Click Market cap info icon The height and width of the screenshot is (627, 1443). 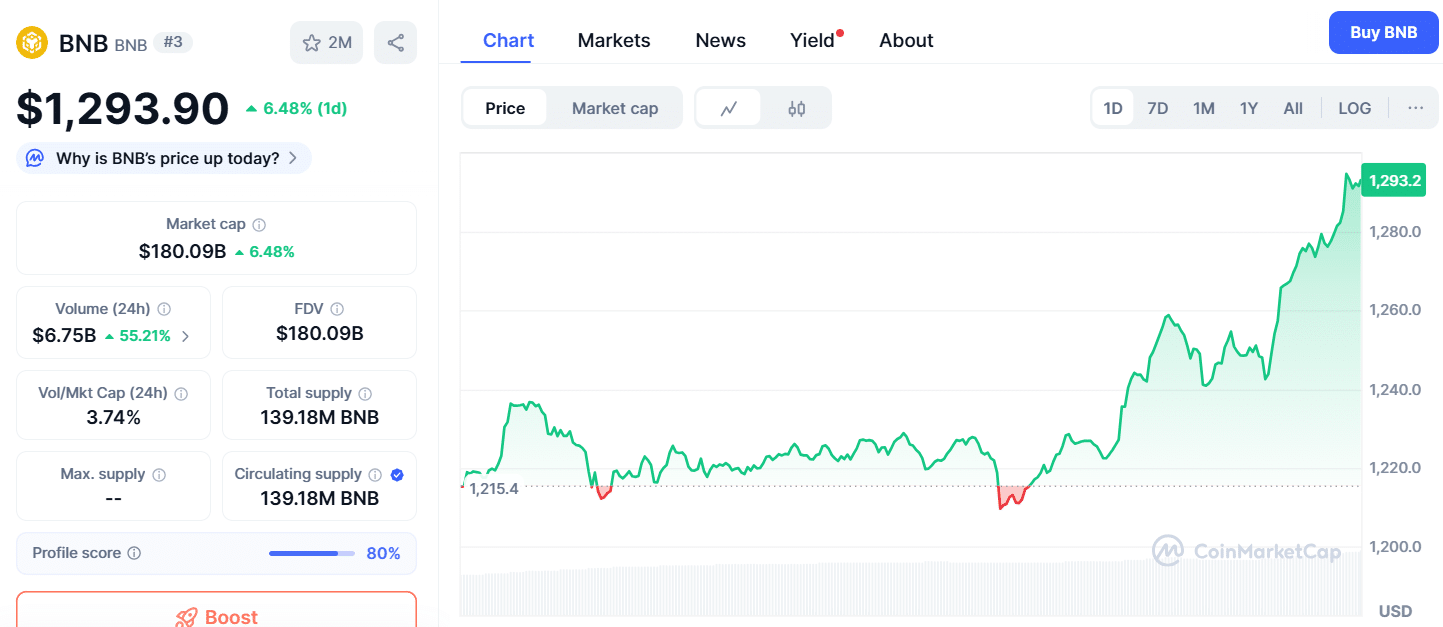tap(259, 225)
